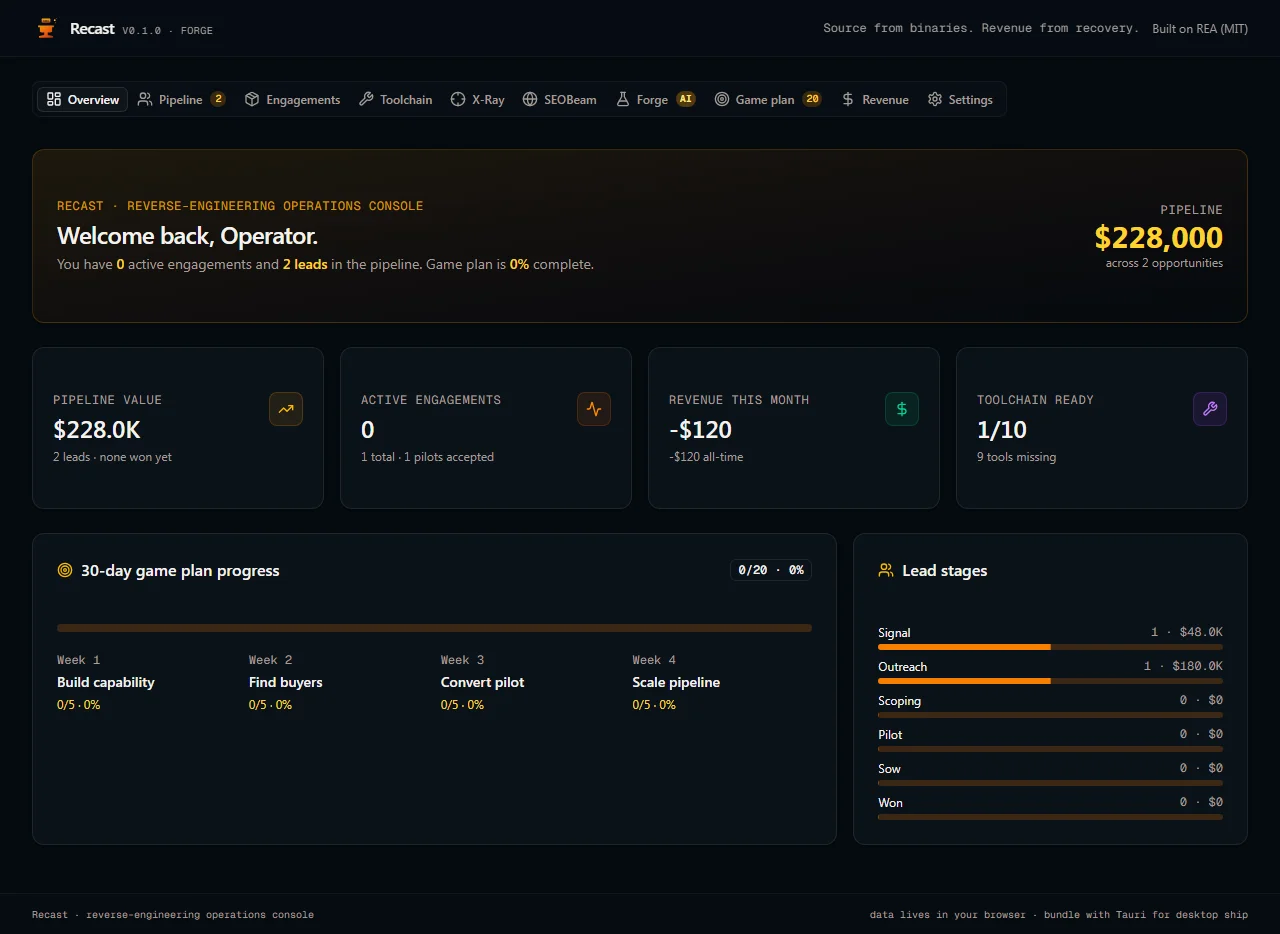The width and height of the screenshot is (1280, 934).
Task: Click the purple wrench icon on Toolchain Ready card
Action: pyautogui.click(x=1210, y=409)
